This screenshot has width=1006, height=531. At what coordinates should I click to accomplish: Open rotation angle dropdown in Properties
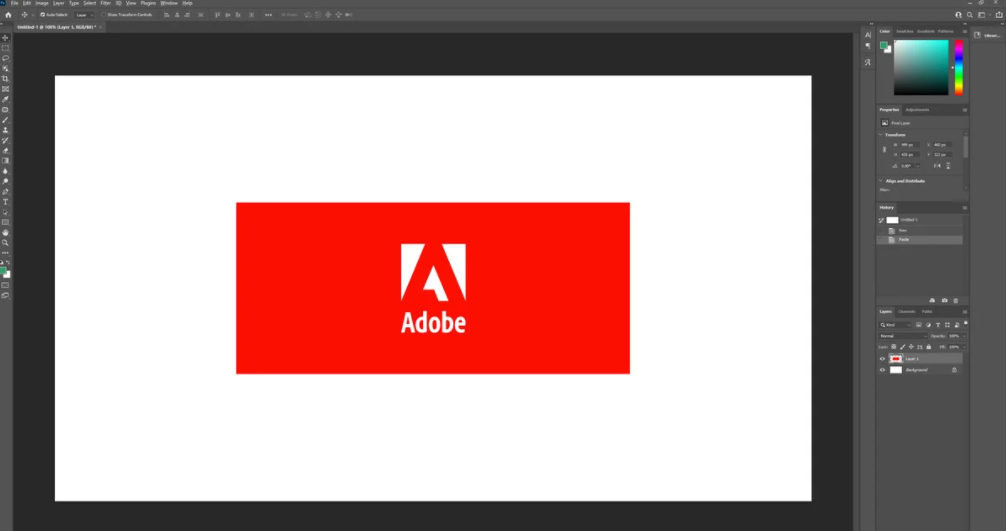coord(917,165)
